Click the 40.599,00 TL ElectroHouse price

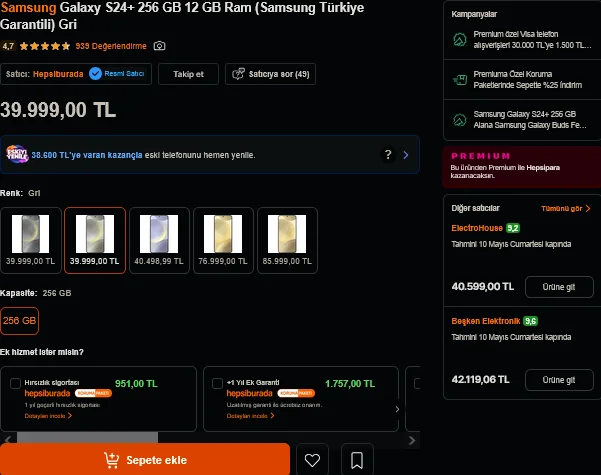[x=483, y=286]
